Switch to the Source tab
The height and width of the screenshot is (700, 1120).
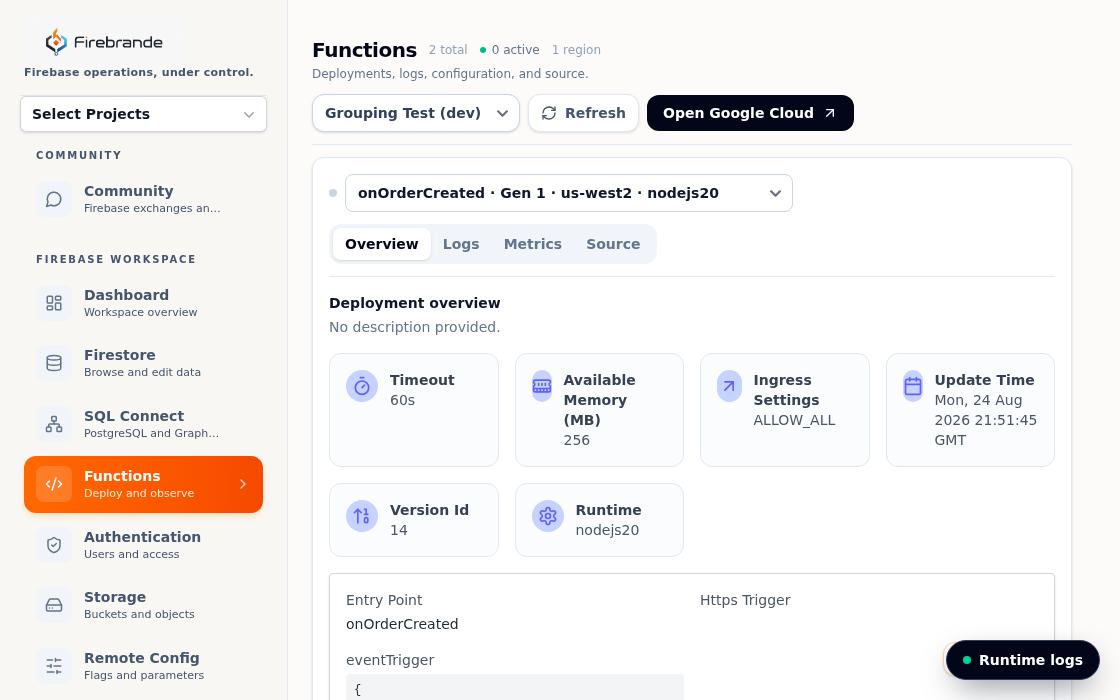(613, 244)
